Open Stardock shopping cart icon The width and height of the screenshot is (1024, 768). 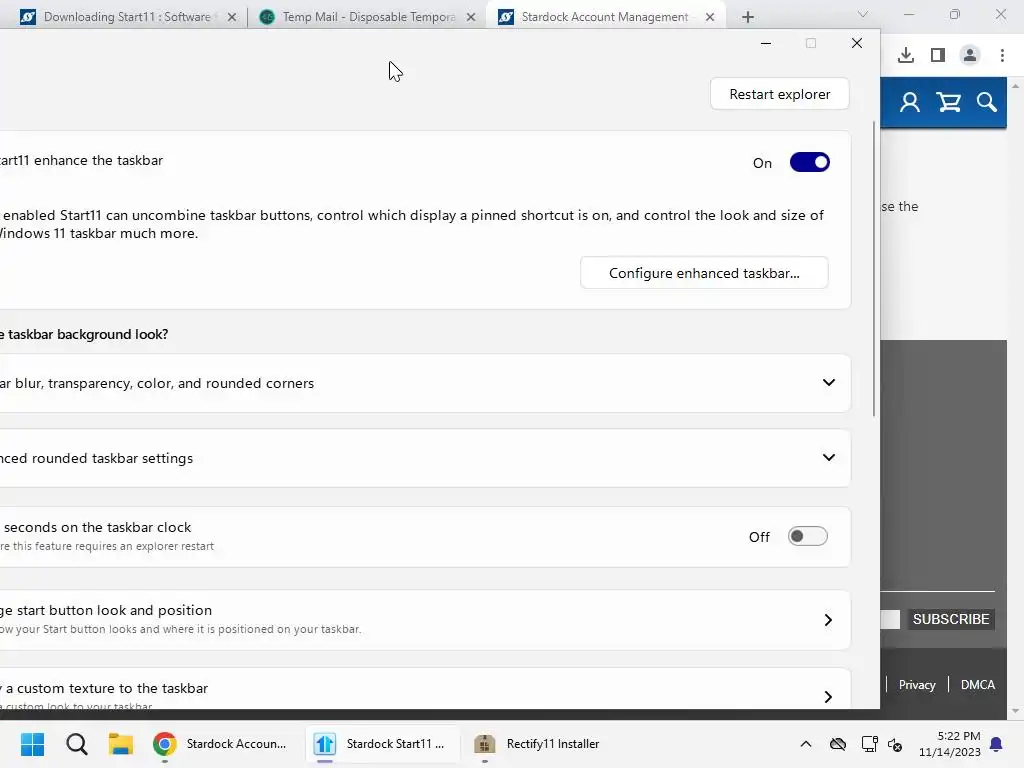click(x=948, y=103)
